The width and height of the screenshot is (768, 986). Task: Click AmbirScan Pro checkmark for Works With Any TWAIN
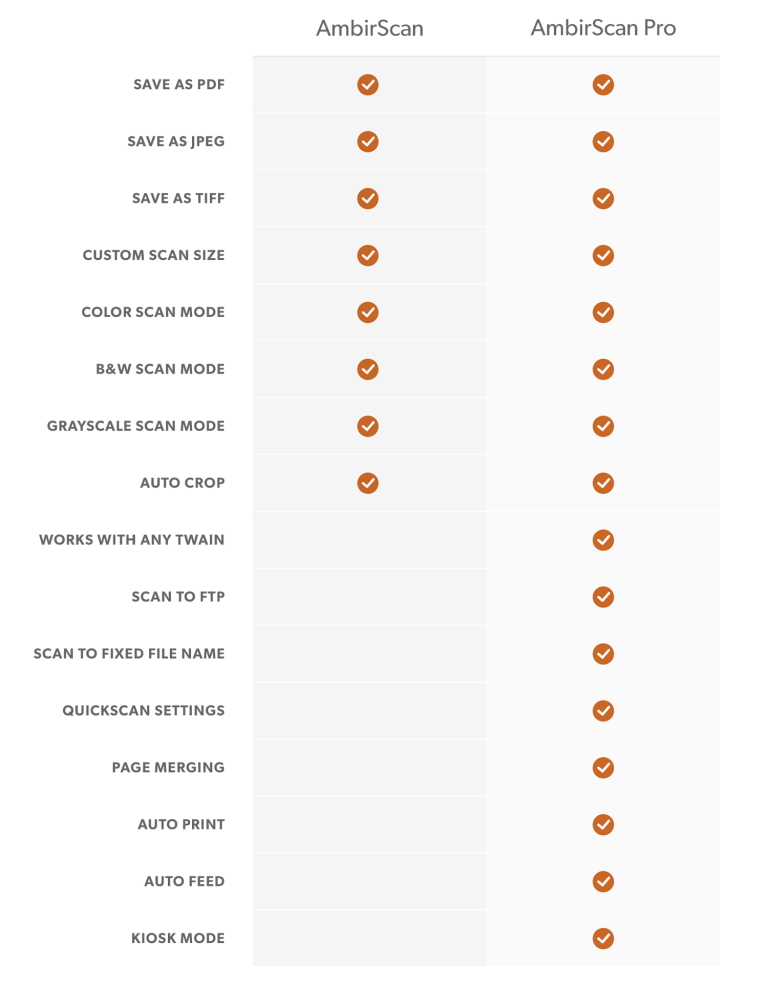coord(603,541)
